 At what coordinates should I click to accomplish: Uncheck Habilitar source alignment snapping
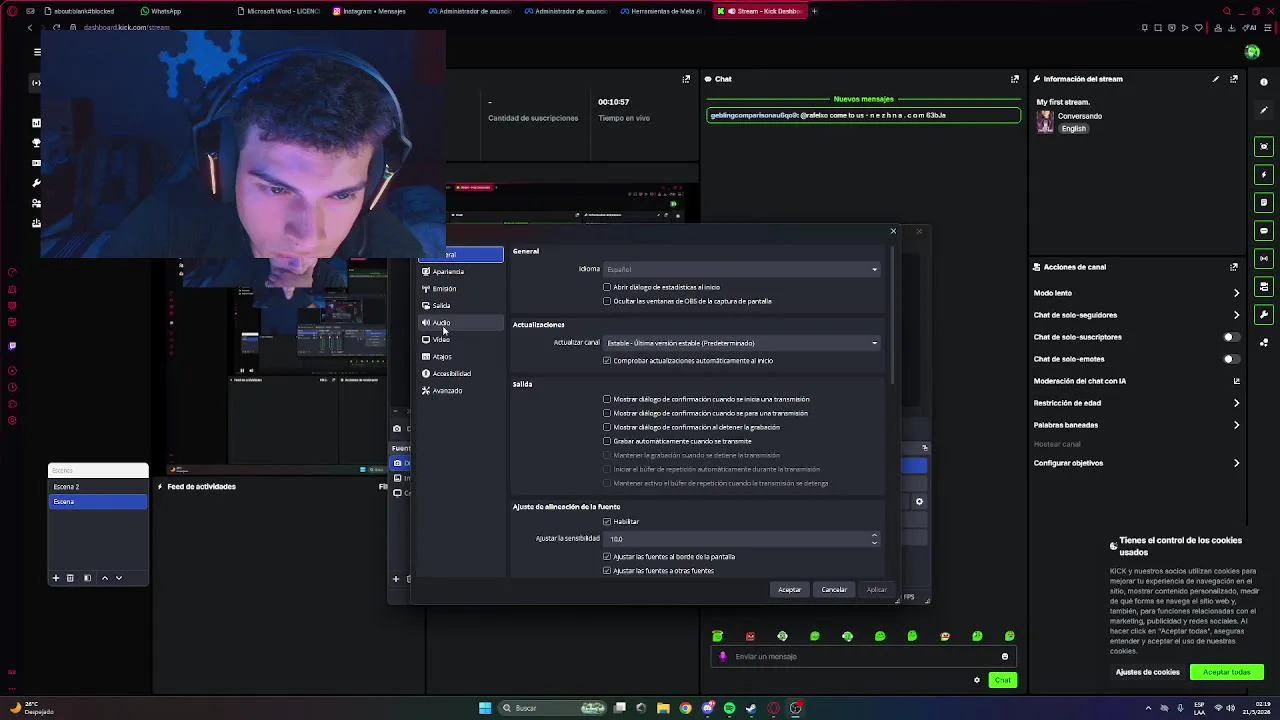tap(607, 522)
